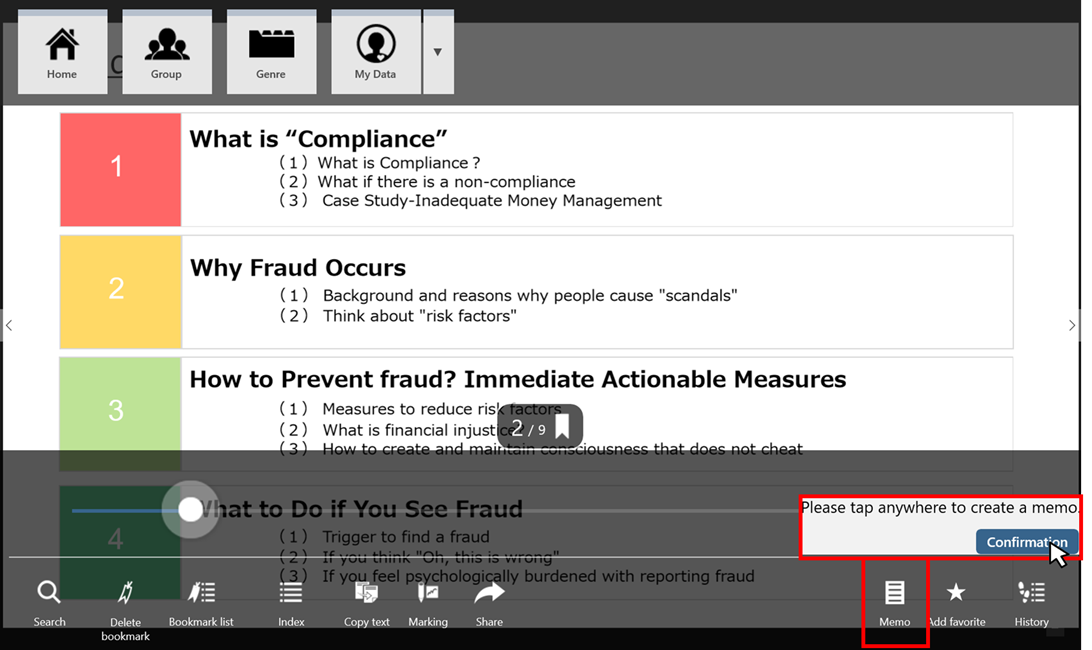Expand the dropdown arrow beside My Data
This screenshot has width=1092, height=650.
(x=438, y=52)
